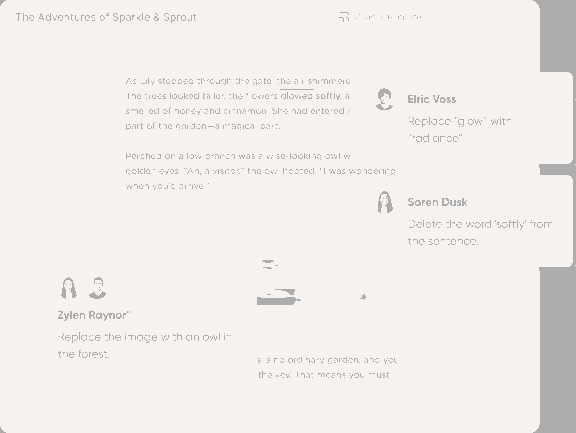Click Soren Dusk's avatar icon
Image resolution: width=576 pixels, height=433 pixels.
385,202
